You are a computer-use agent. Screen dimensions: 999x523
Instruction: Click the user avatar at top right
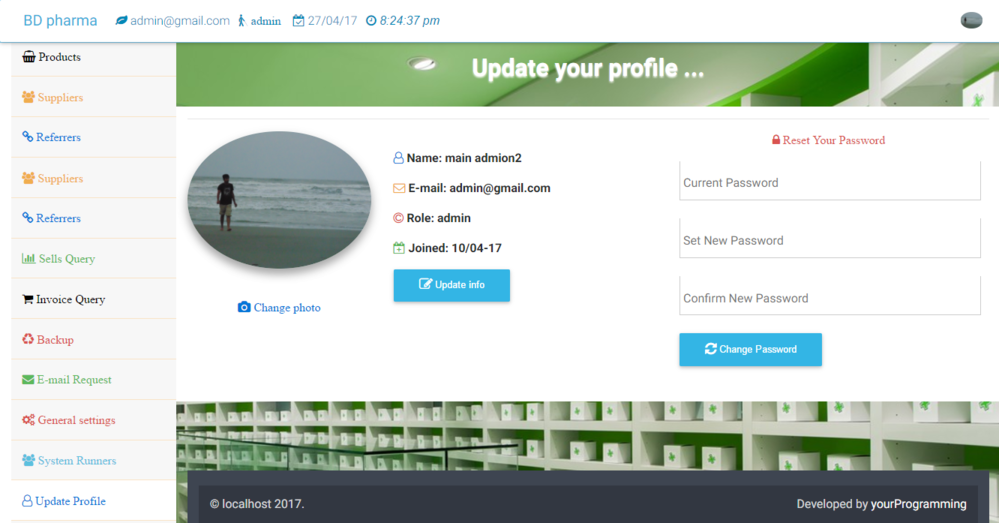click(x=971, y=20)
